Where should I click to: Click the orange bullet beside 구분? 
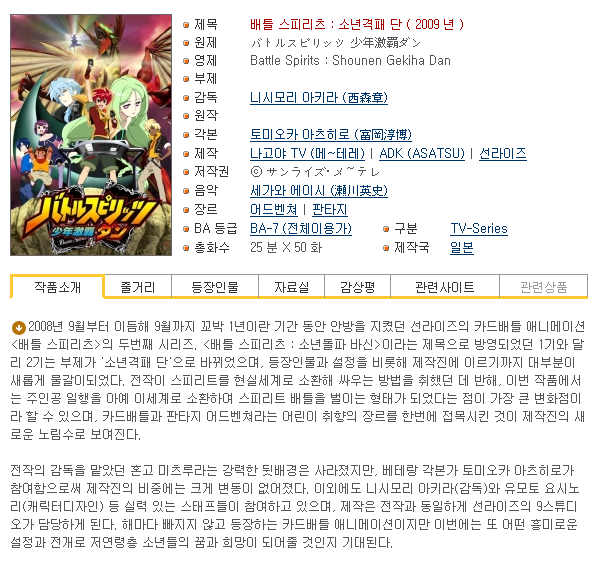click(386, 229)
